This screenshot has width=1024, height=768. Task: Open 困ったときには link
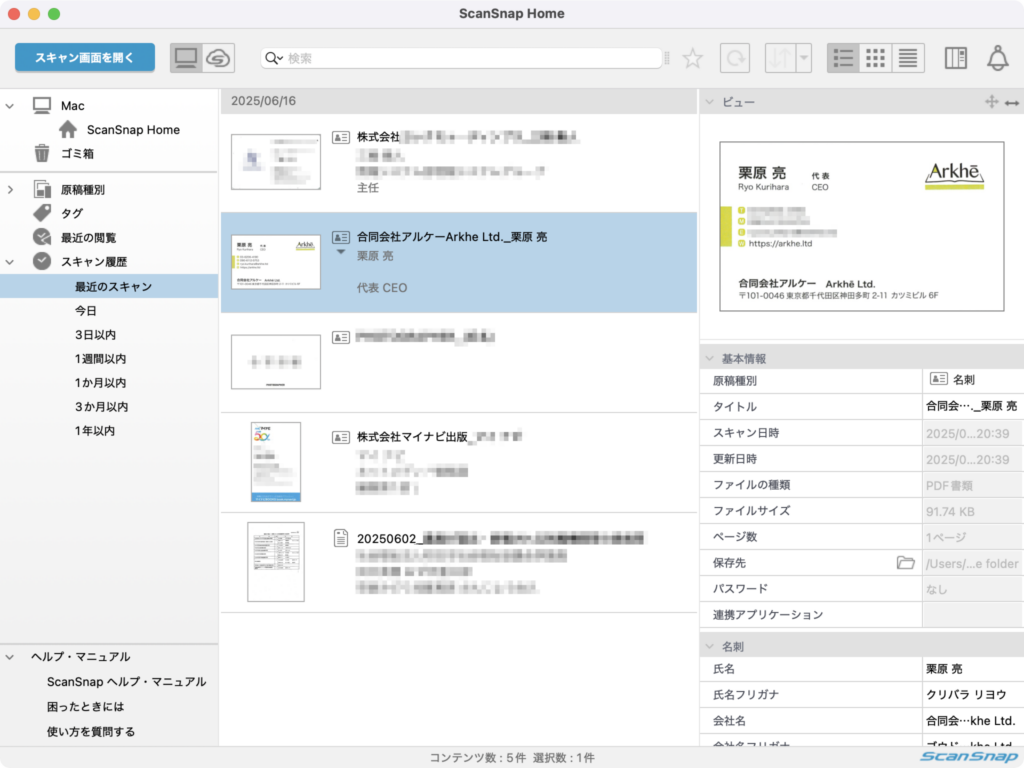point(85,707)
